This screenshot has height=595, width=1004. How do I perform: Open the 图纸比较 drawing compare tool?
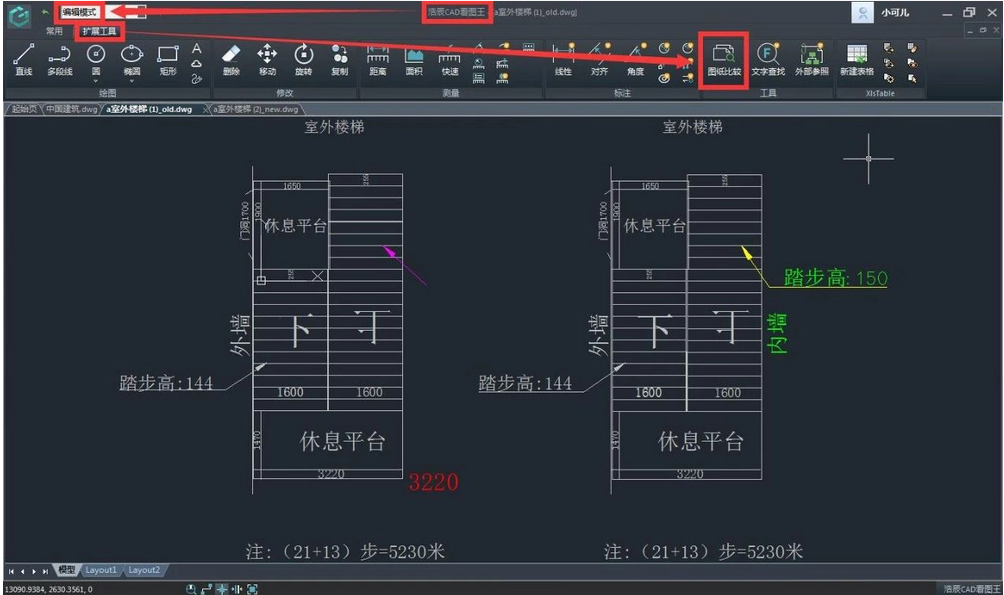pyautogui.click(x=724, y=60)
